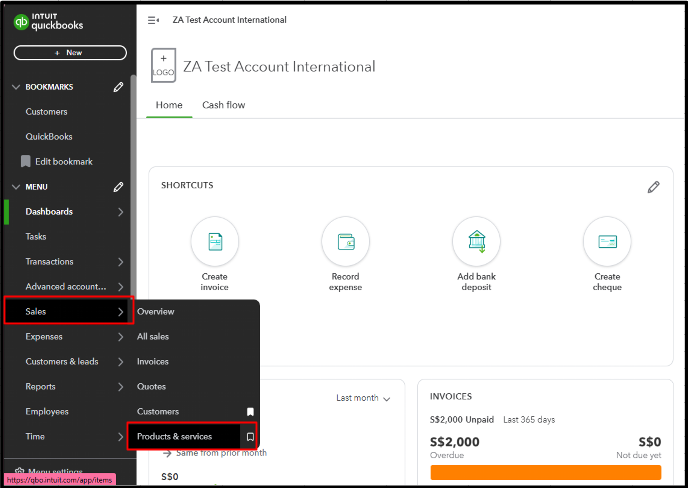Click the S$0 Not due yet amount
This screenshot has width=688, height=488.
(x=650, y=442)
